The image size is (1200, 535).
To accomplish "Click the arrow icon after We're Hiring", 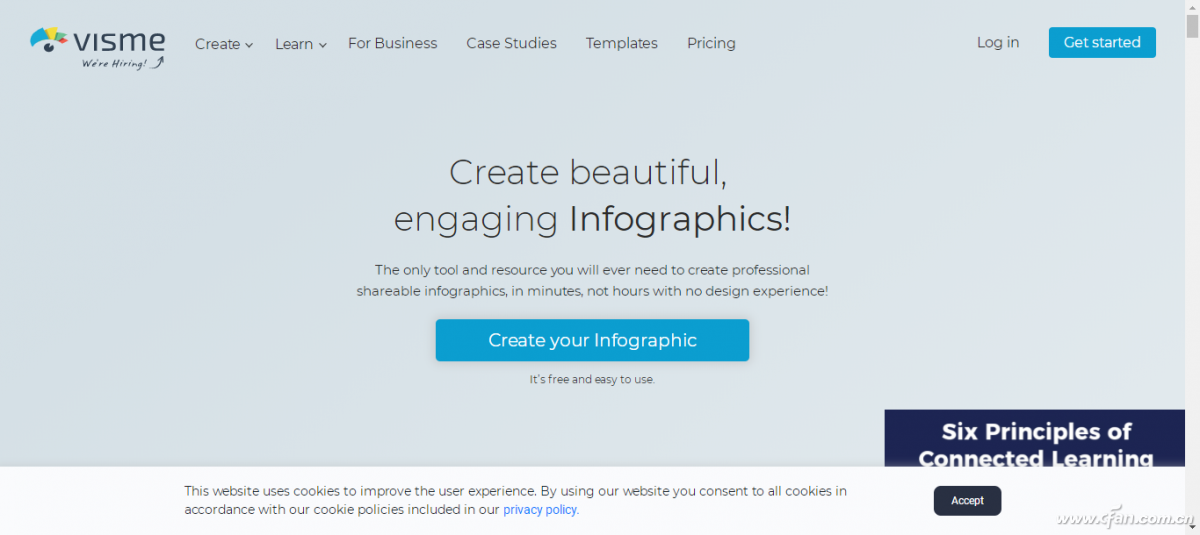I will pyautogui.click(x=158, y=63).
